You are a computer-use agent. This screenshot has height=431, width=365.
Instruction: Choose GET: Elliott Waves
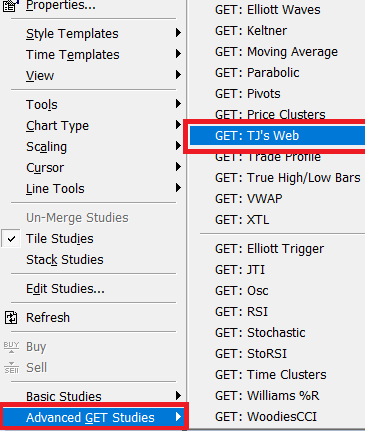[x=268, y=10]
